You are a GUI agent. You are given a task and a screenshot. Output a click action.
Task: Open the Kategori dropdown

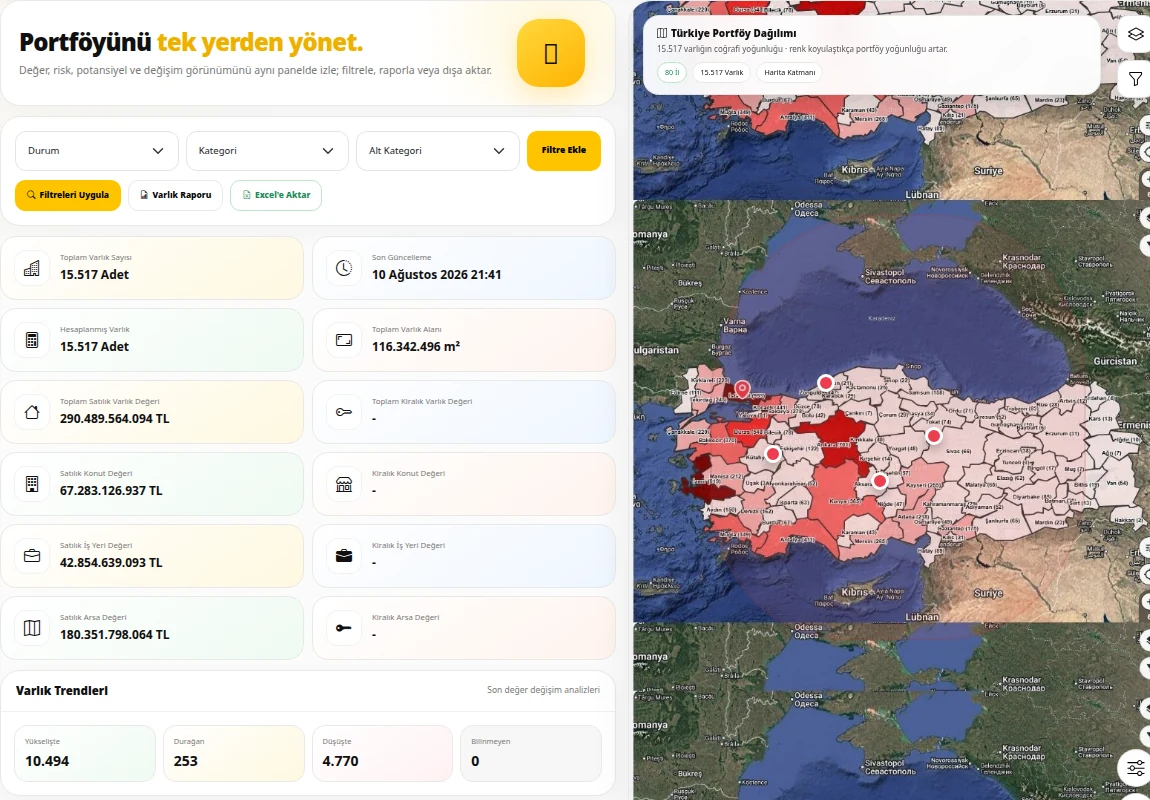click(267, 151)
